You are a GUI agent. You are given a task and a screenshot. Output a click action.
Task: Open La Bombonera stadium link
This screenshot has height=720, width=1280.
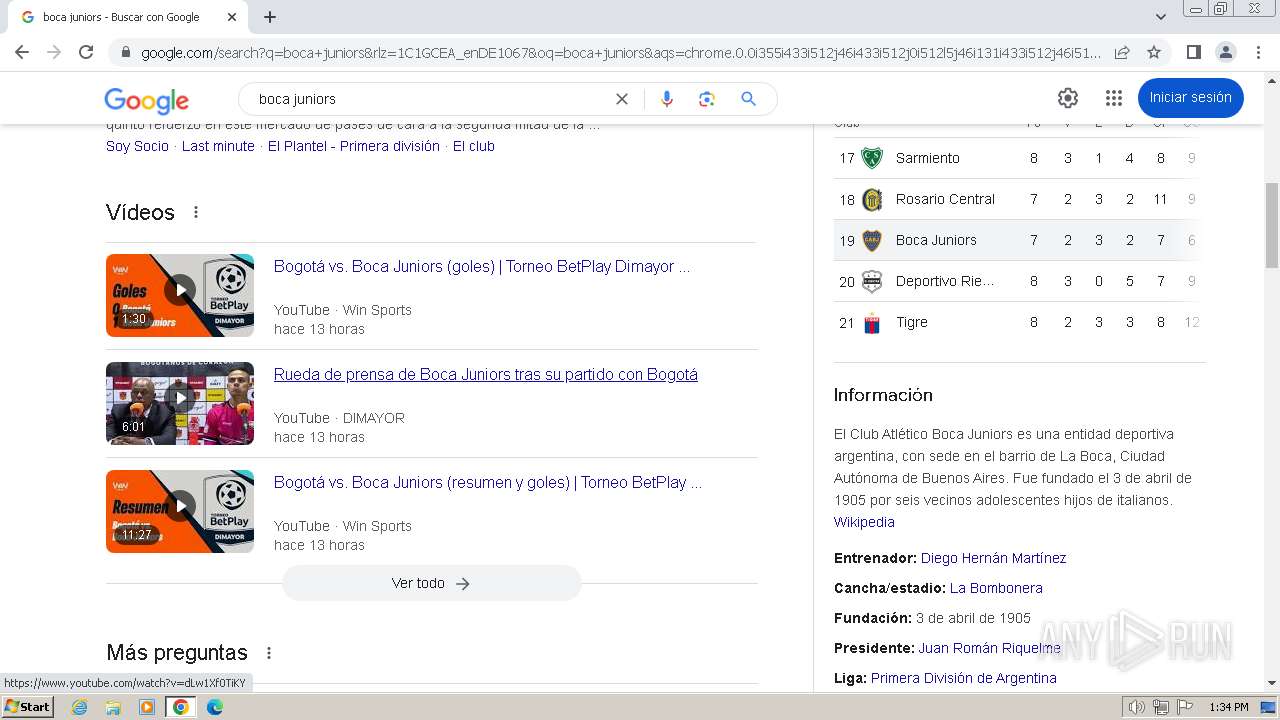click(996, 588)
